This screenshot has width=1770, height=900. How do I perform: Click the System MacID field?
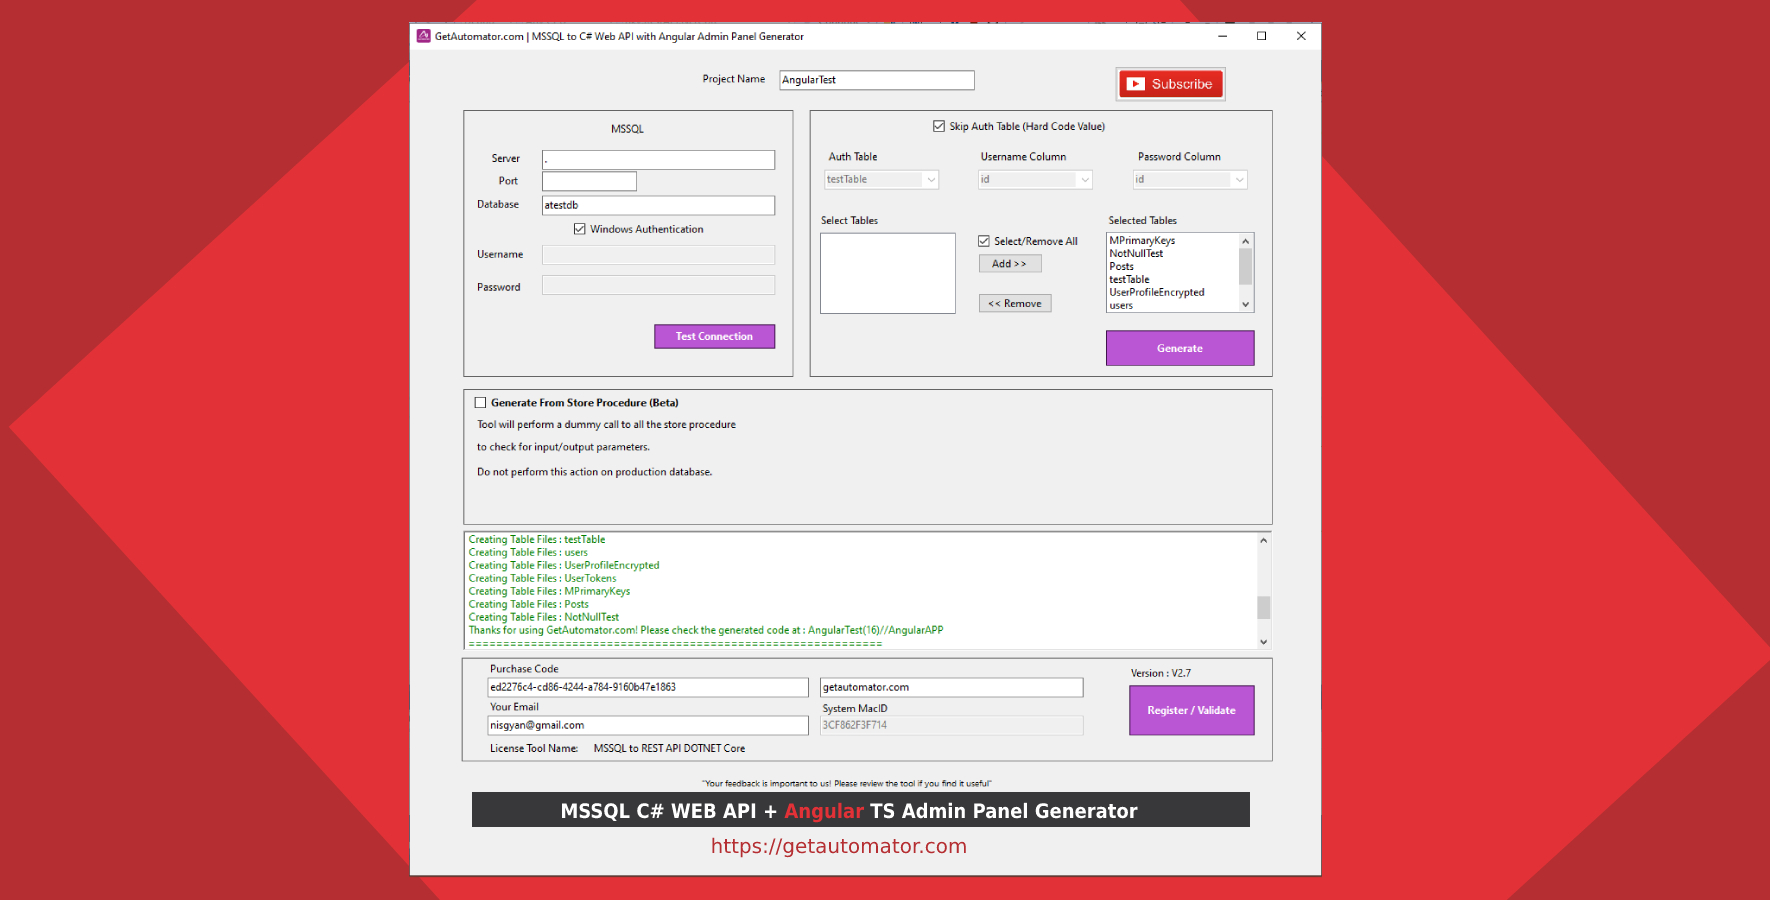tap(951, 726)
